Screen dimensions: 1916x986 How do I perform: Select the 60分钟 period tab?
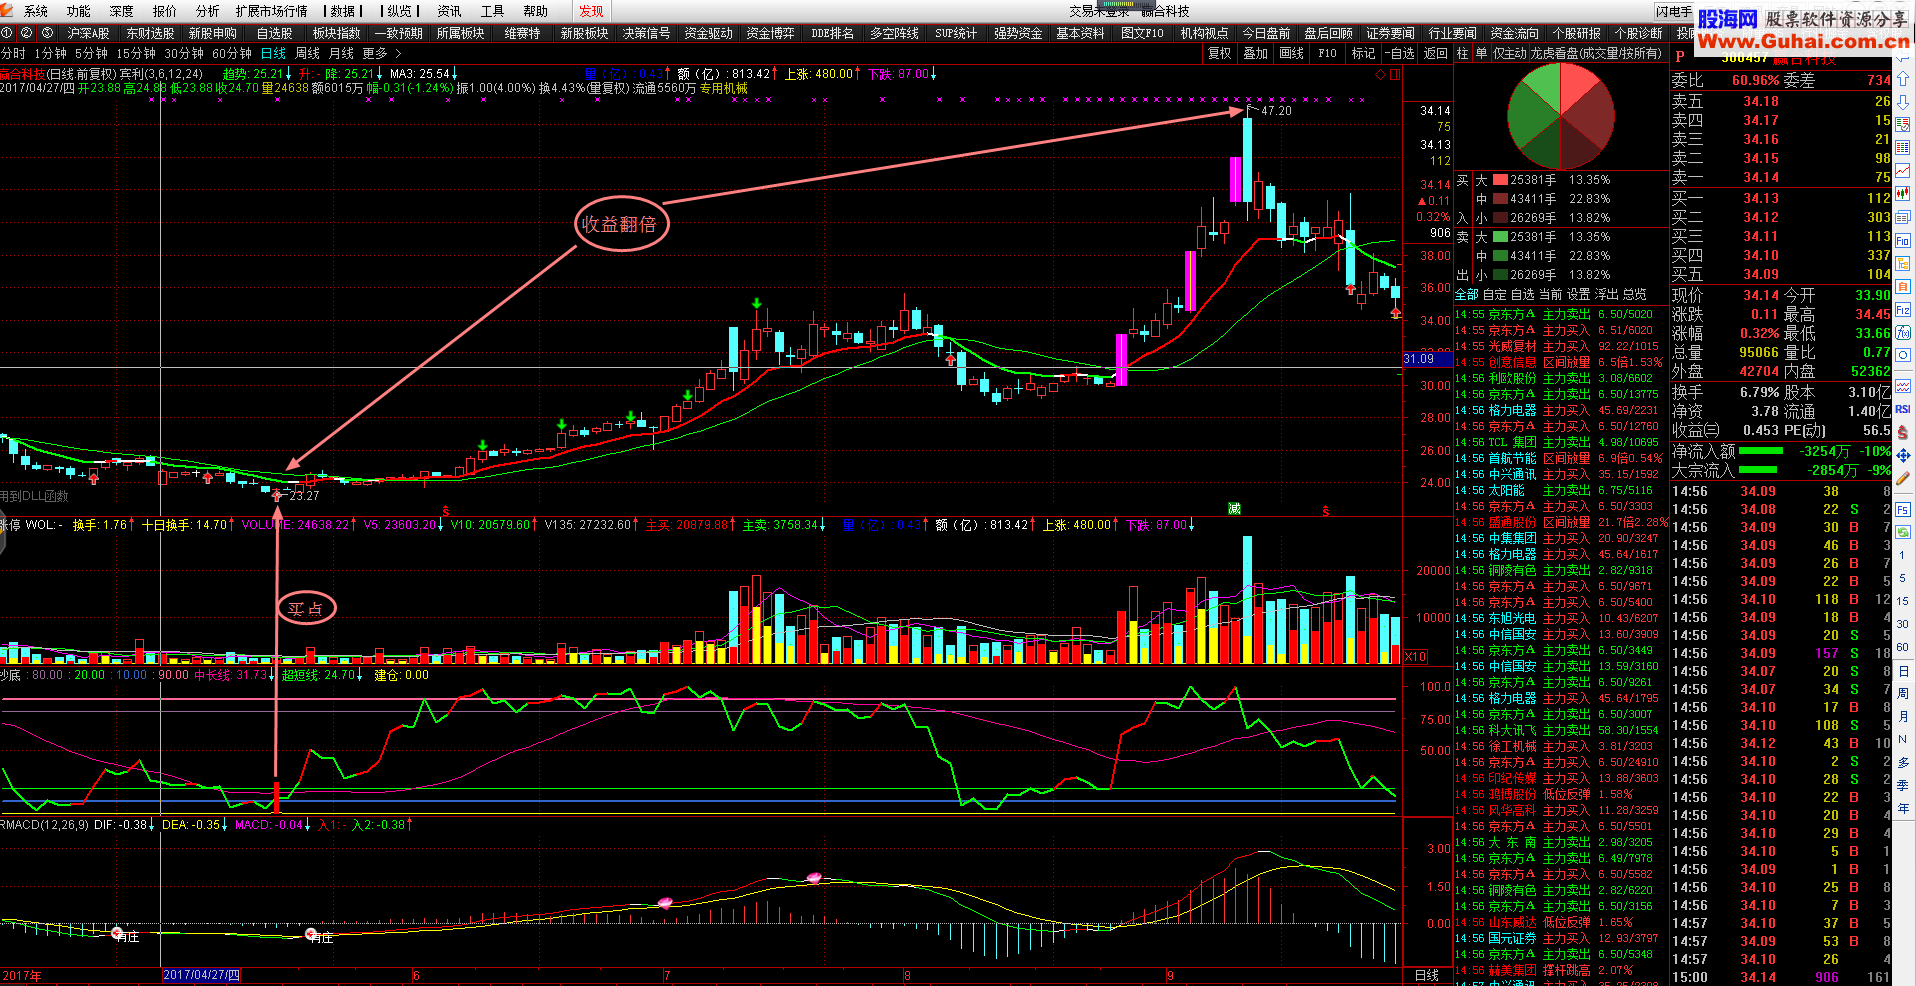[231, 53]
